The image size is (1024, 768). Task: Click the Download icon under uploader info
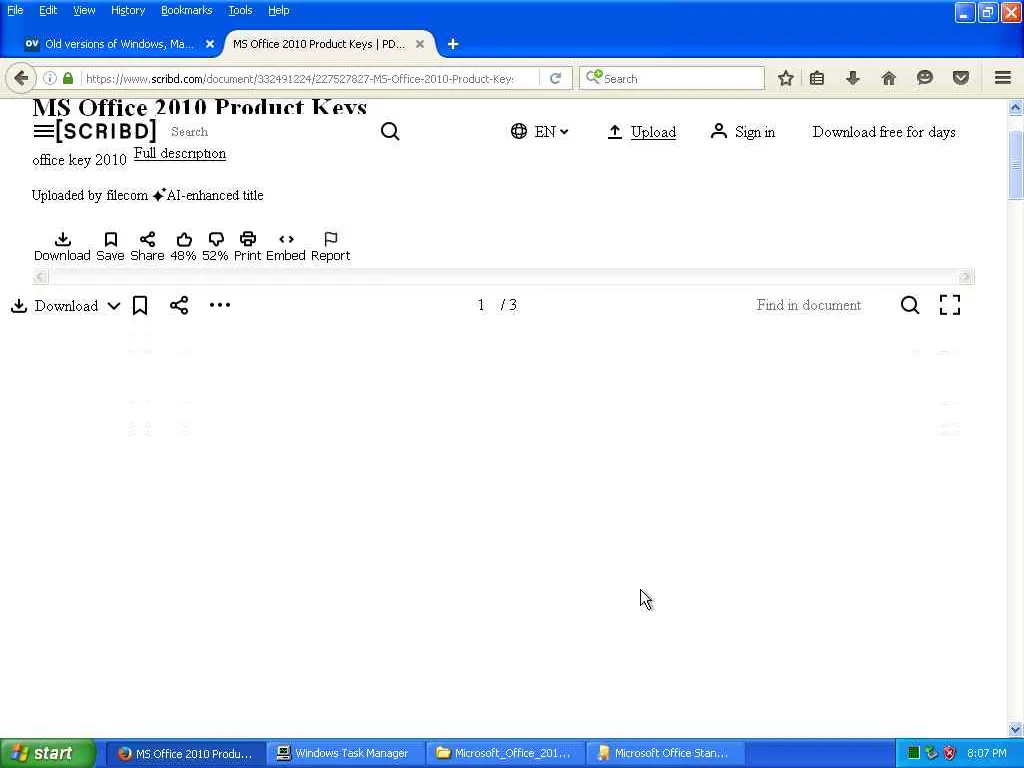[63, 239]
